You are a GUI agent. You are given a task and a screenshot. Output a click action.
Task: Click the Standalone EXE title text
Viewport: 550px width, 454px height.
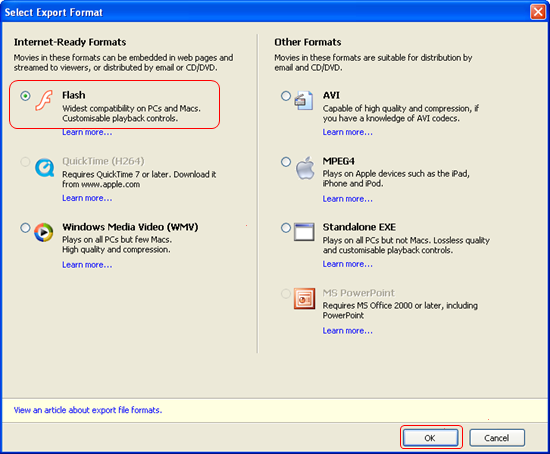[x=359, y=227]
